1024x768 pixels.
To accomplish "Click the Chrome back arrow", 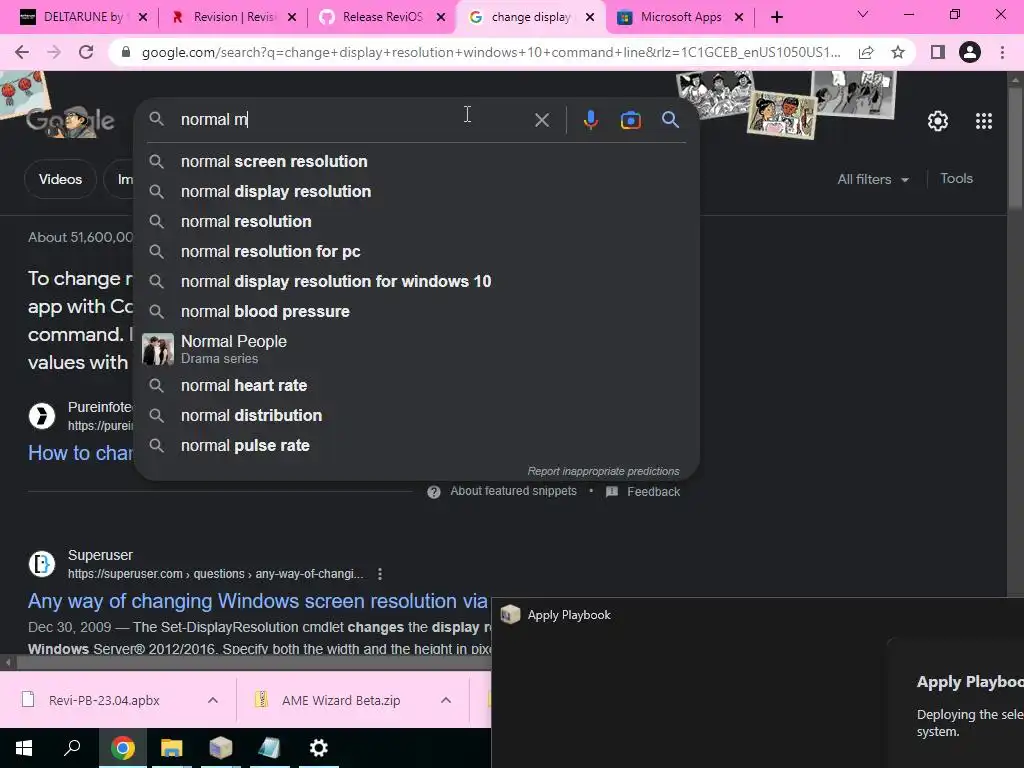I will (22, 52).
